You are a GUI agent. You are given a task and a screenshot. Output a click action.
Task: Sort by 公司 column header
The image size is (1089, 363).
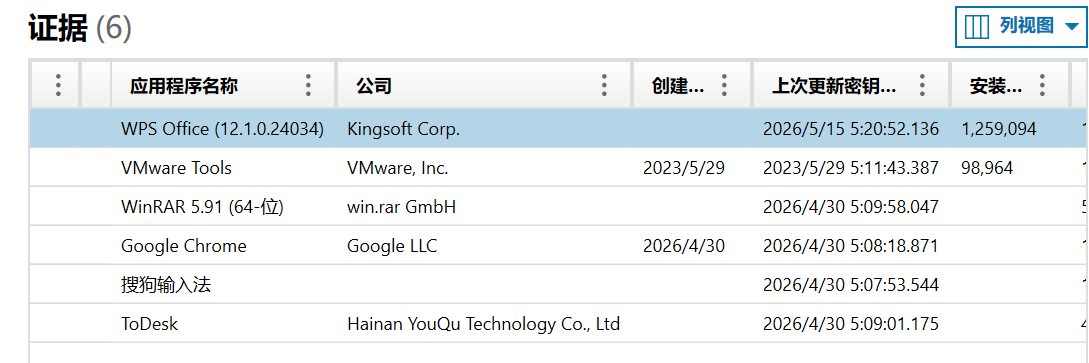point(374,86)
